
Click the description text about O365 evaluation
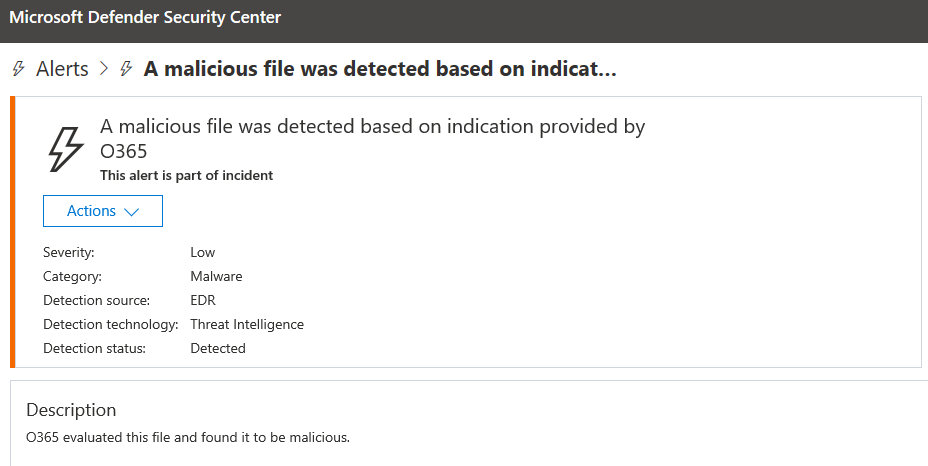pyautogui.click(x=188, y=437)
